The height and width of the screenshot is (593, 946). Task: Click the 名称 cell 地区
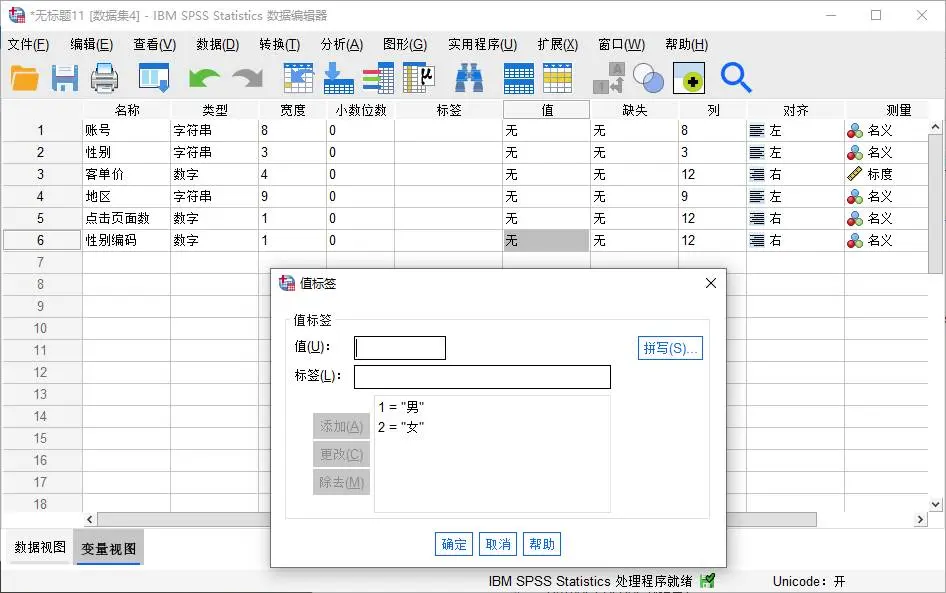tap(126, 197)
